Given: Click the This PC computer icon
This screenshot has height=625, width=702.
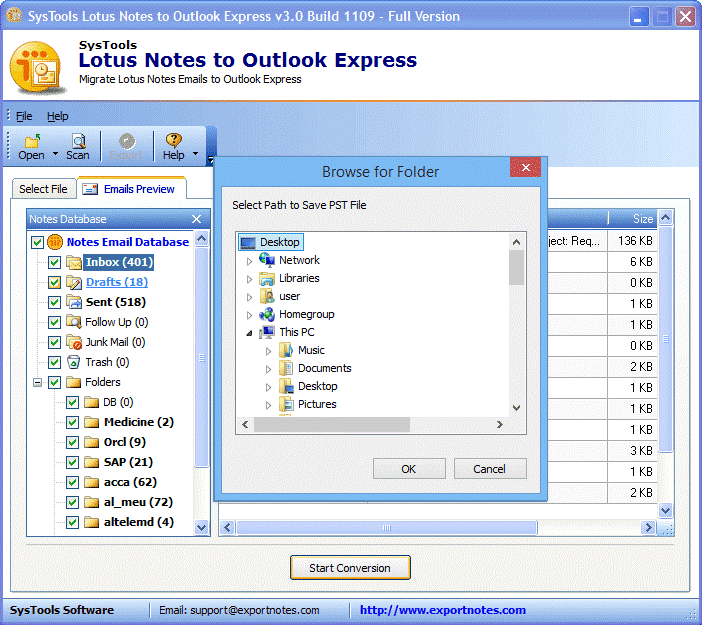Looking at the screenshot, I should coord(267,332).
